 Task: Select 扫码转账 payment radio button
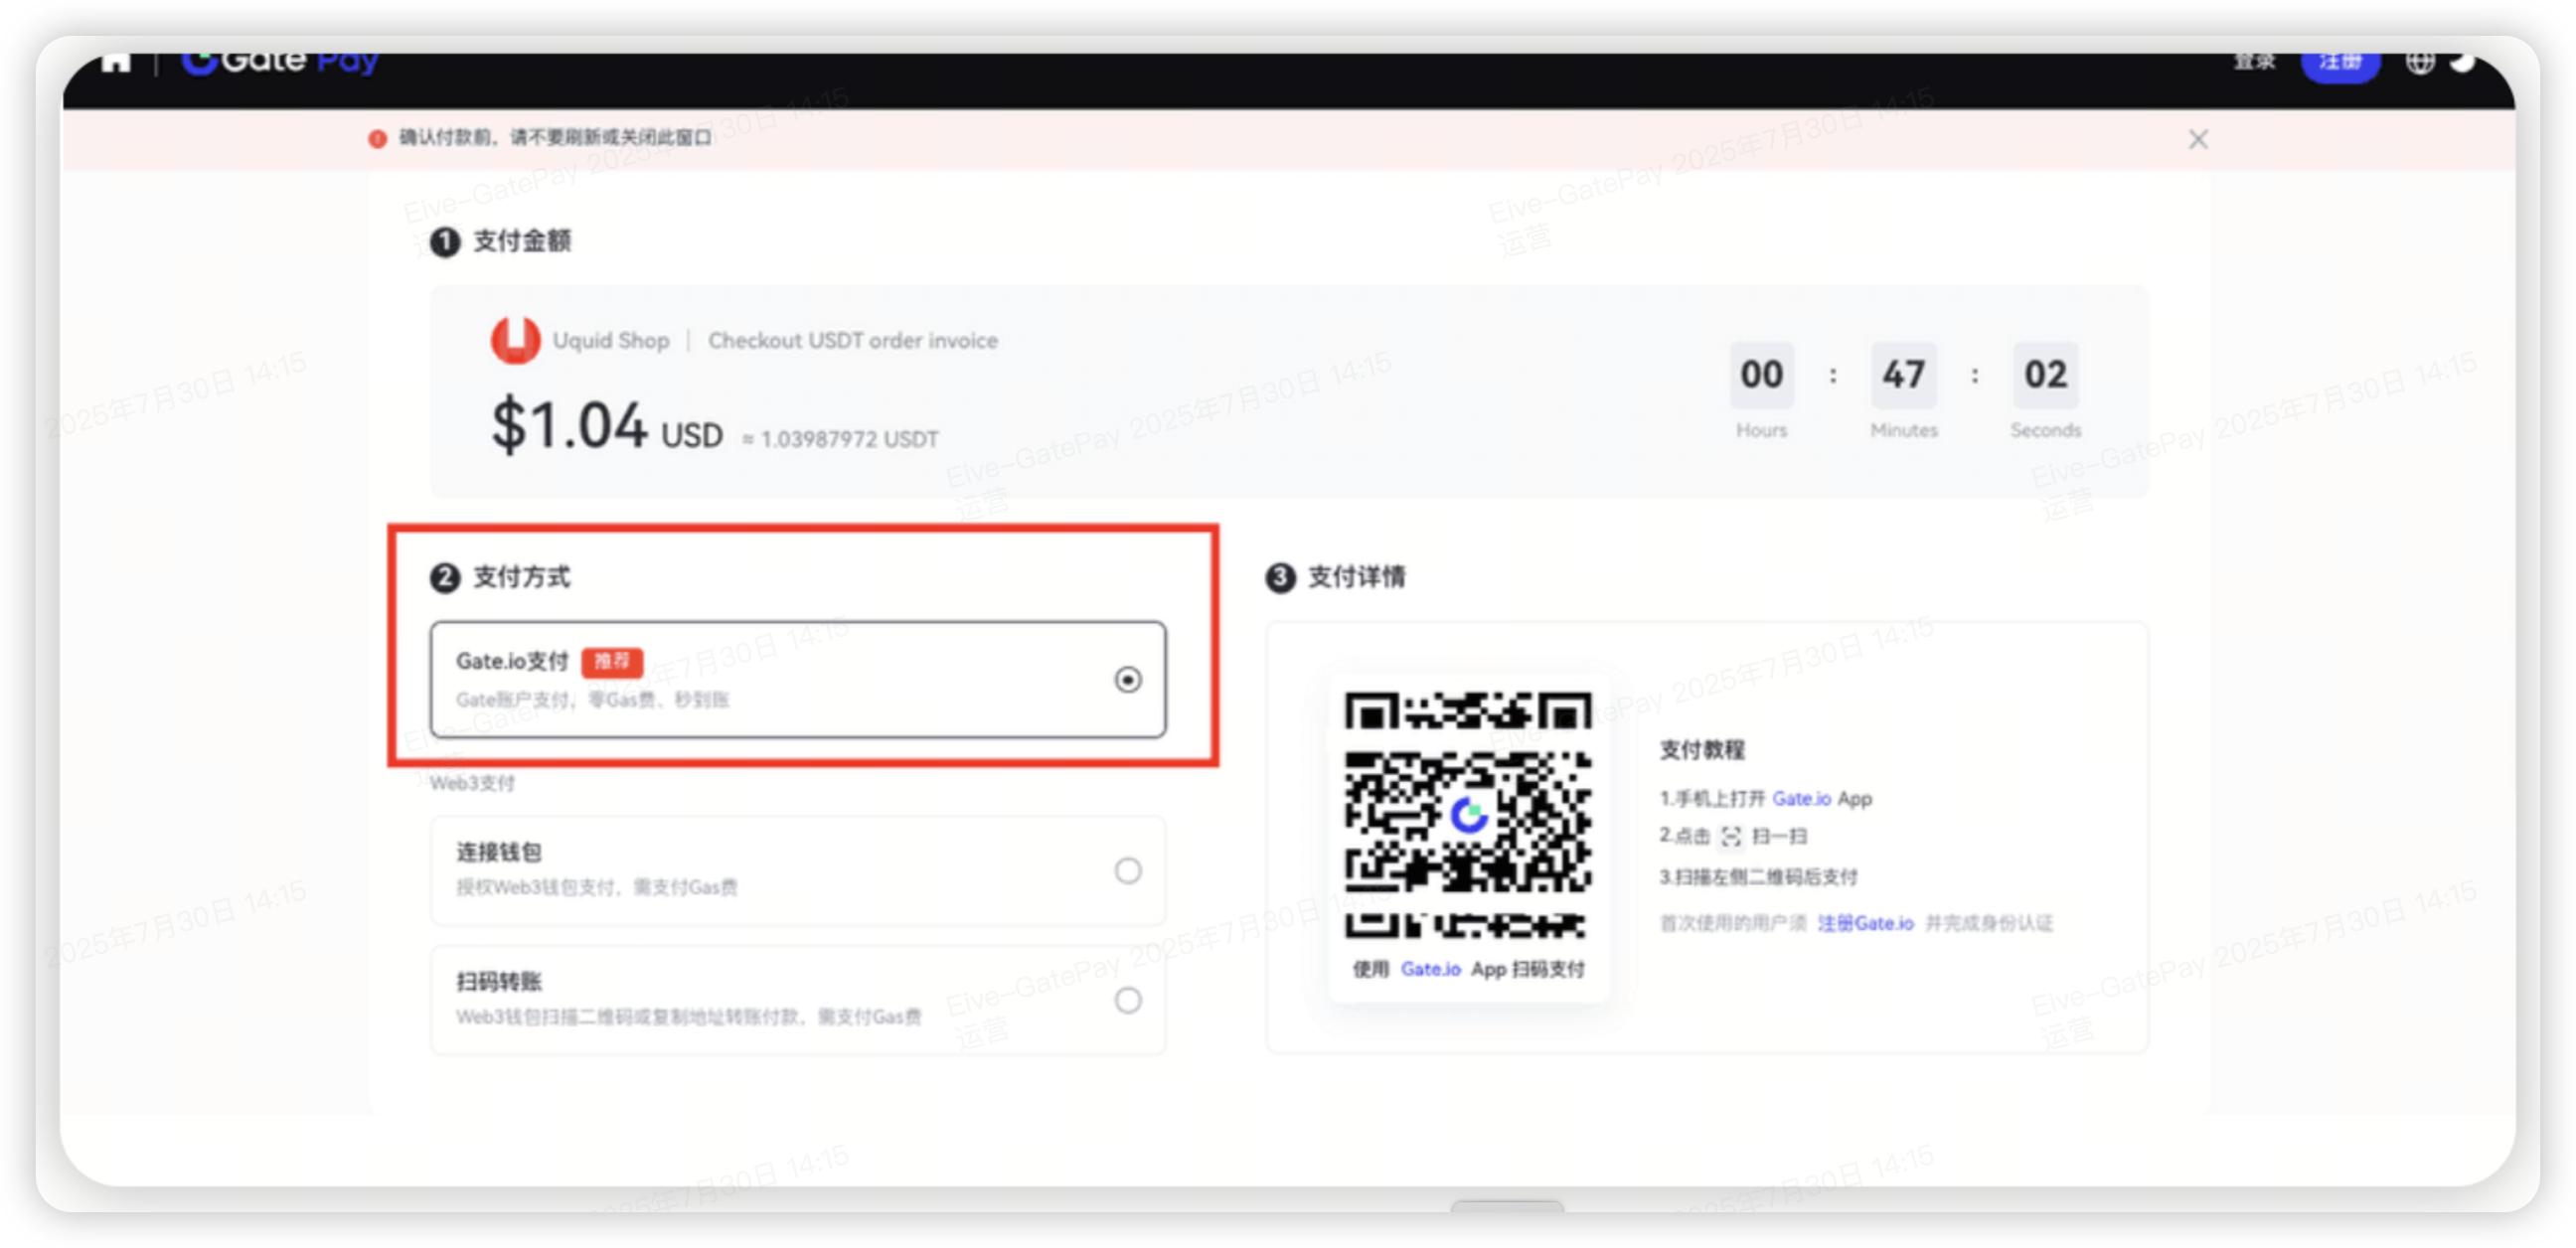[x=1127, y=1000]
